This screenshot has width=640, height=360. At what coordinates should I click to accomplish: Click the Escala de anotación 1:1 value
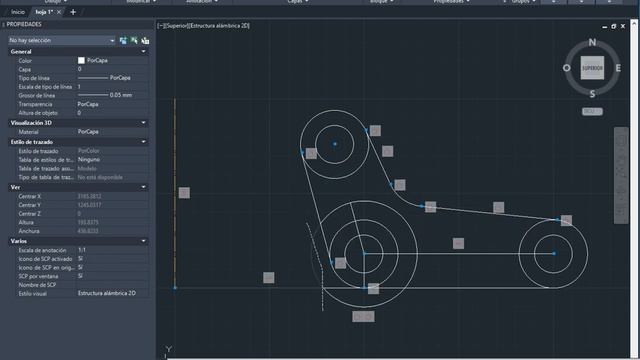pyautogui.click(x=112, y=250)
